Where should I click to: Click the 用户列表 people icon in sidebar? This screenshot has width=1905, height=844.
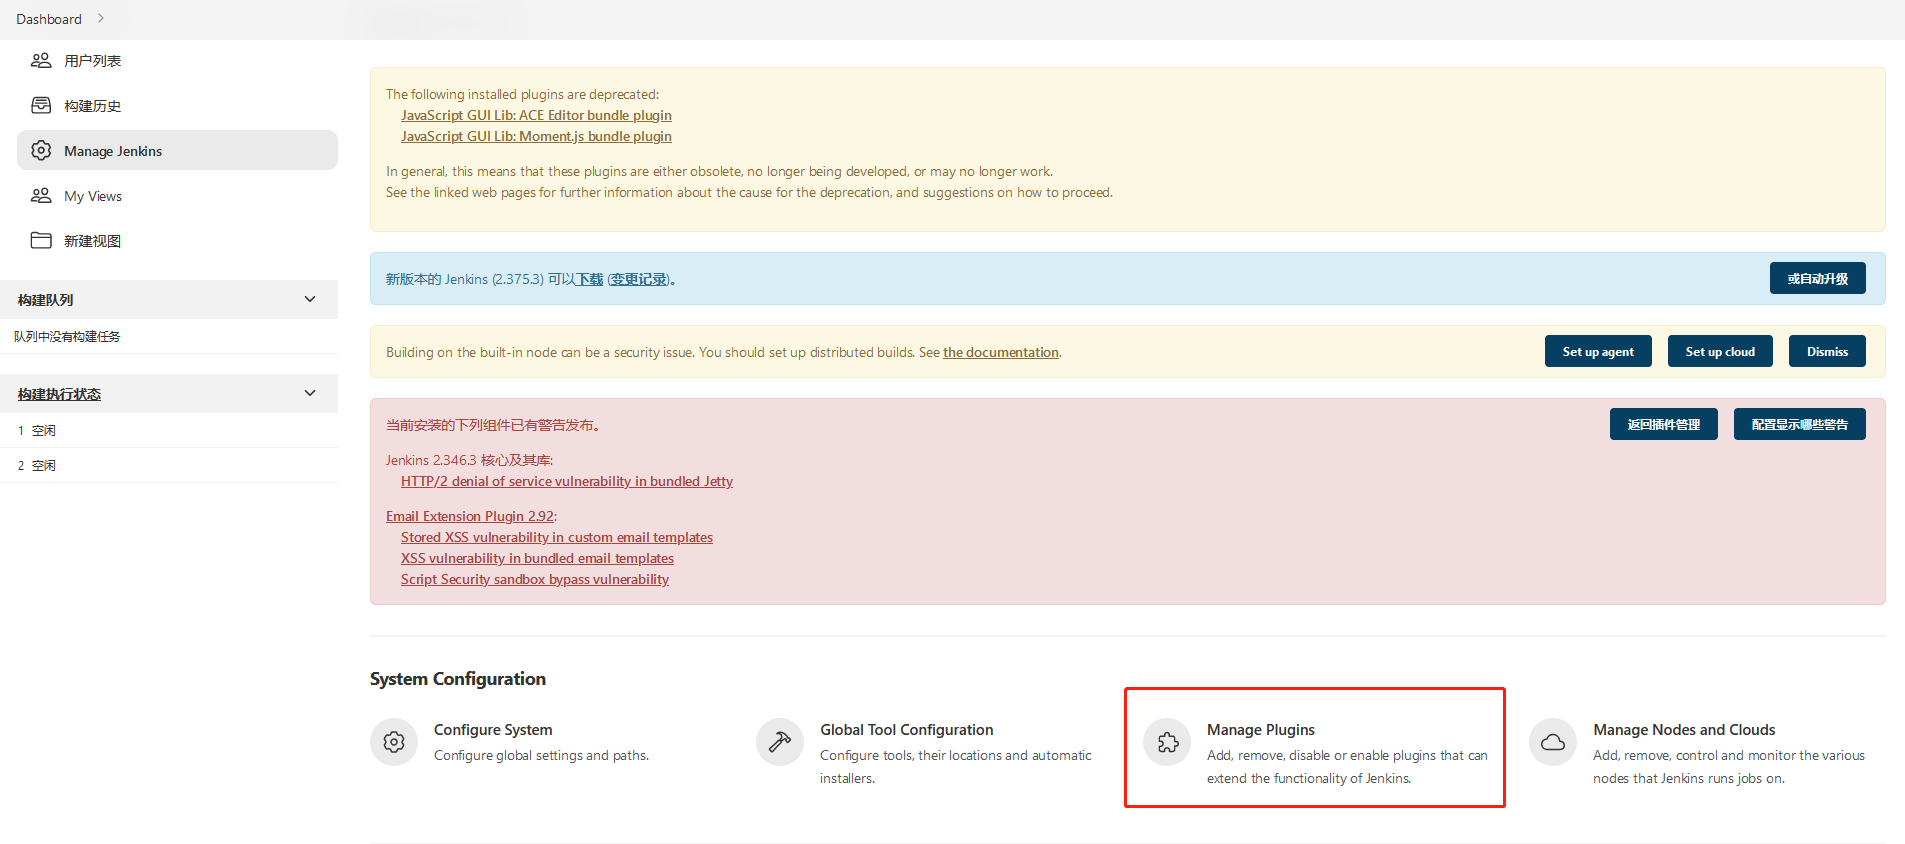pos(41,61)
